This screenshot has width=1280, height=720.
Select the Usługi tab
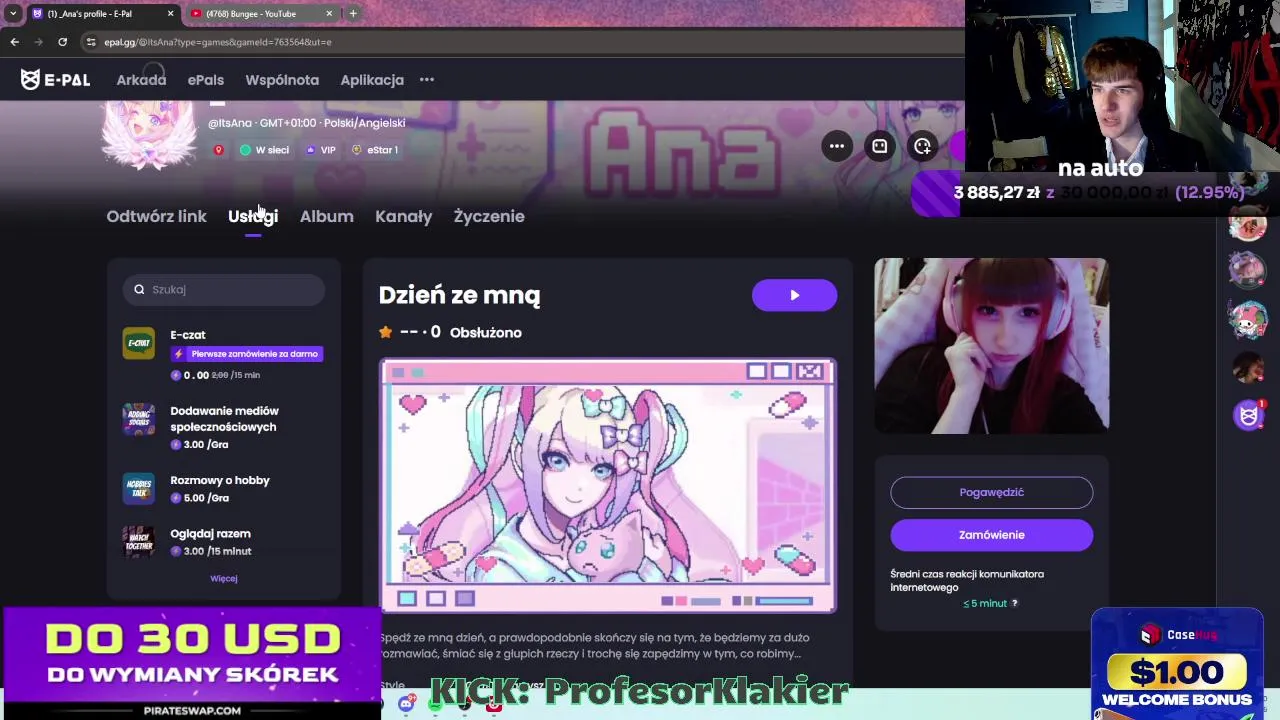click(253, 216)
